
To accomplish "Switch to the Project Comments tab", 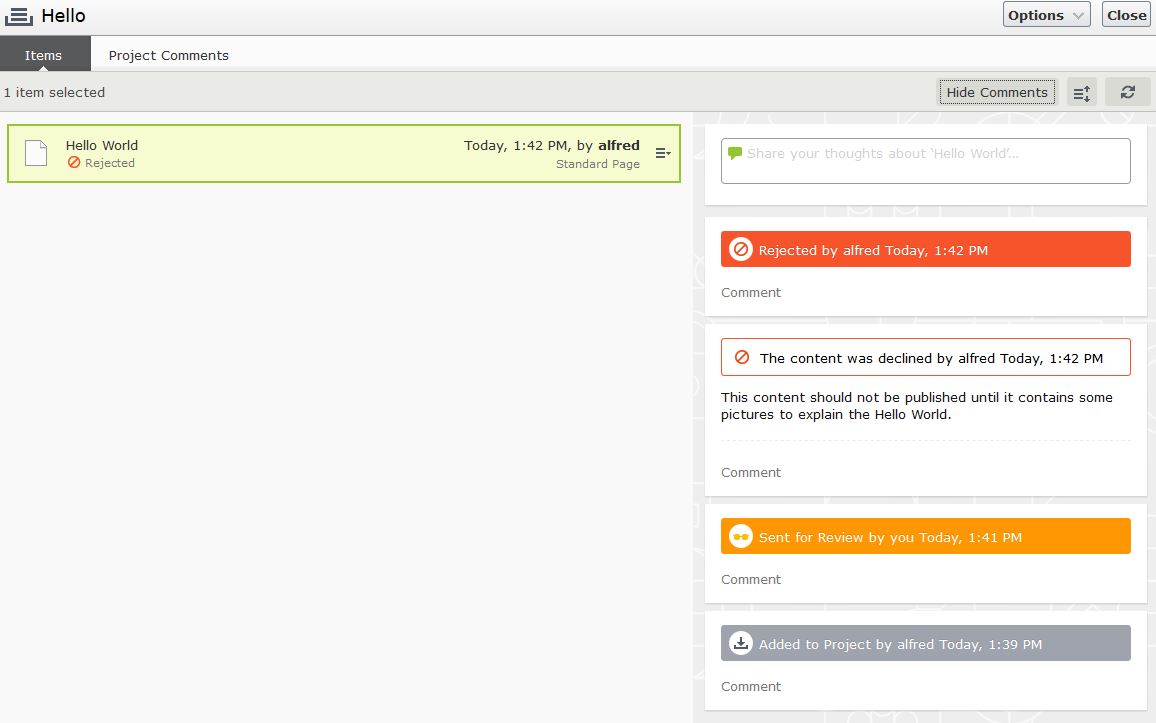I will click(168, 55).
